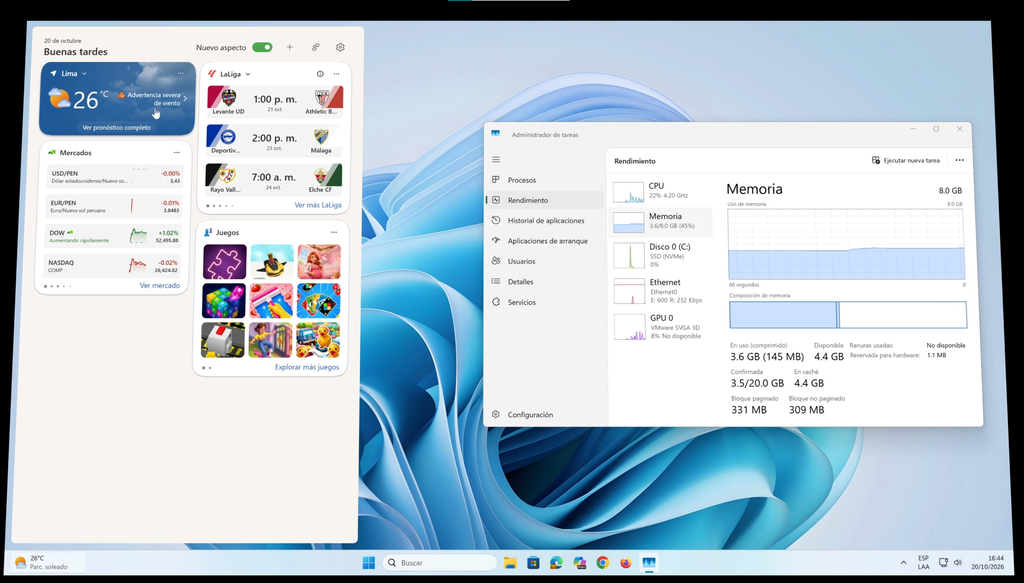Open Microsoft Edge from taskbar
The width and height of the screenshot is (1024, 583).
[556, 562]
